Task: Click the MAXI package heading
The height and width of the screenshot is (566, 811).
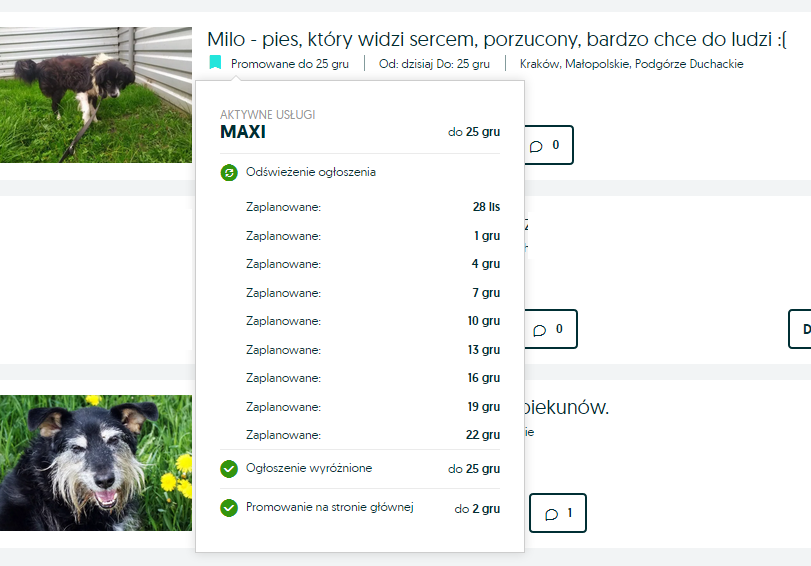Action: pos(243,132)
